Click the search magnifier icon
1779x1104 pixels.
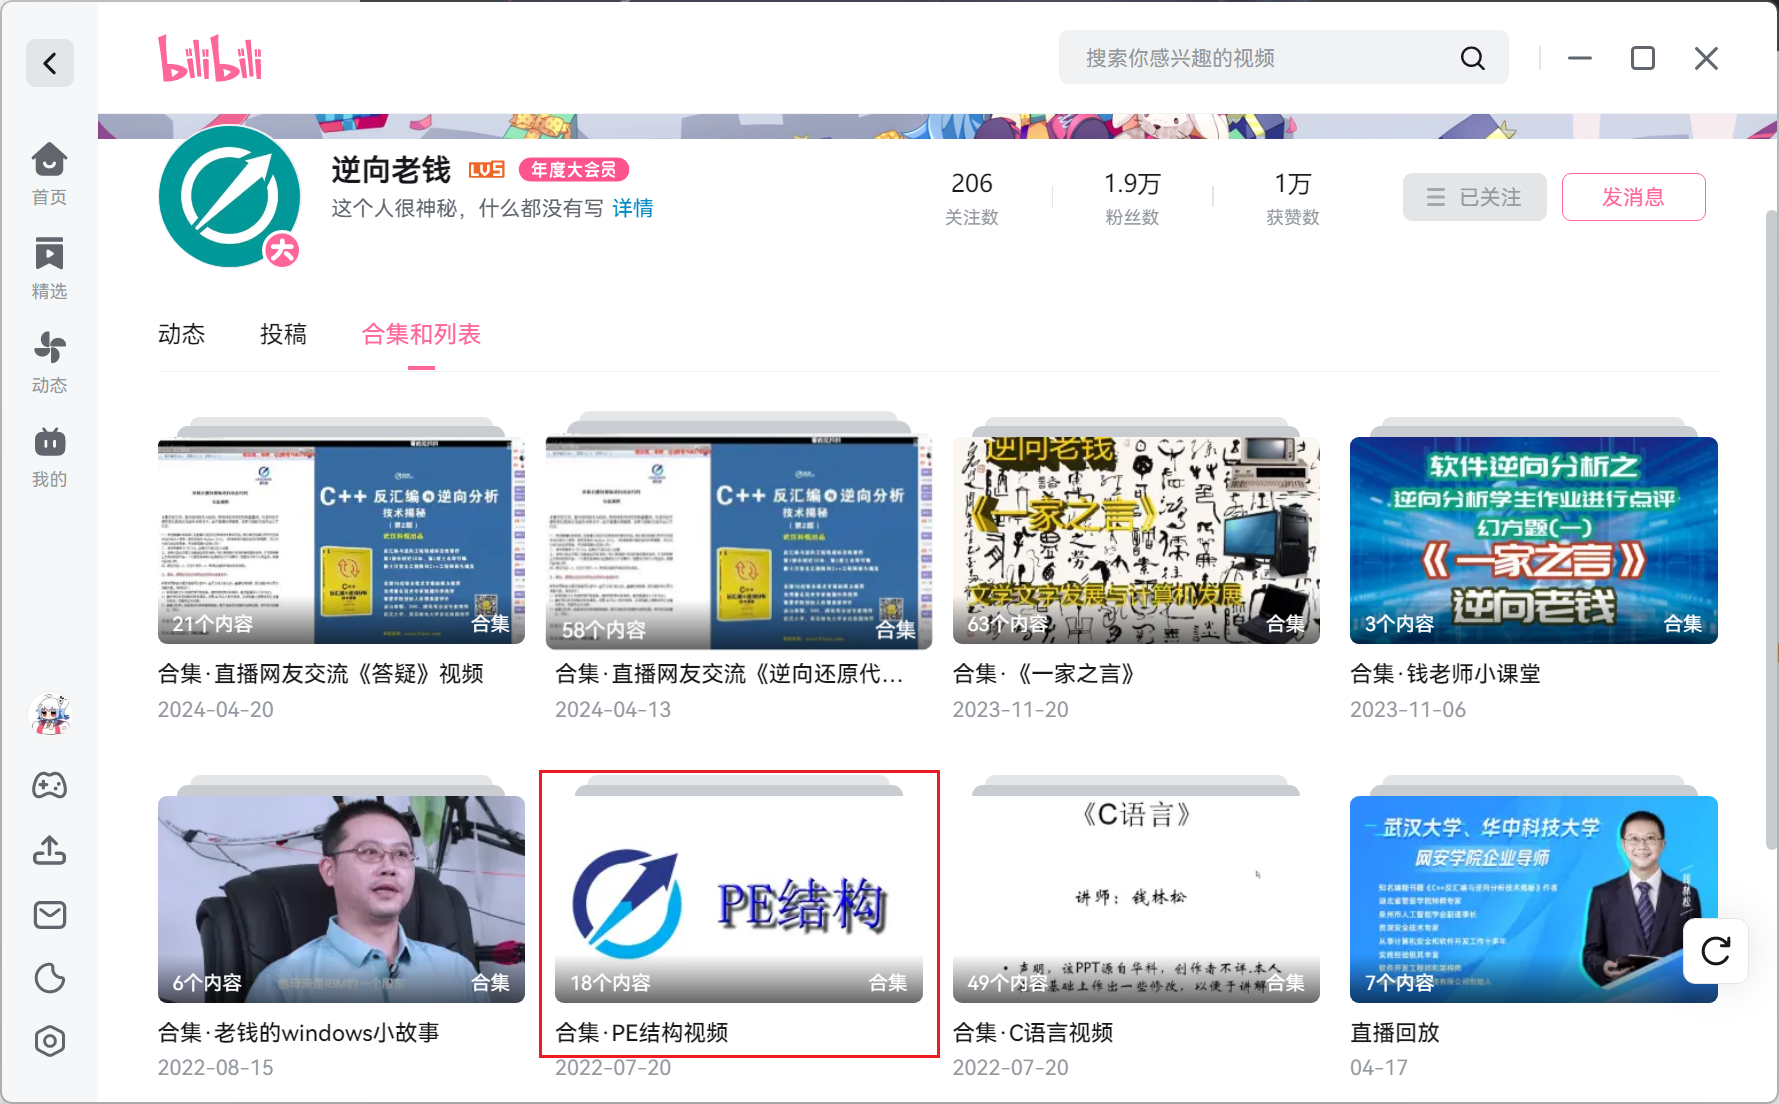[1472, 58]
